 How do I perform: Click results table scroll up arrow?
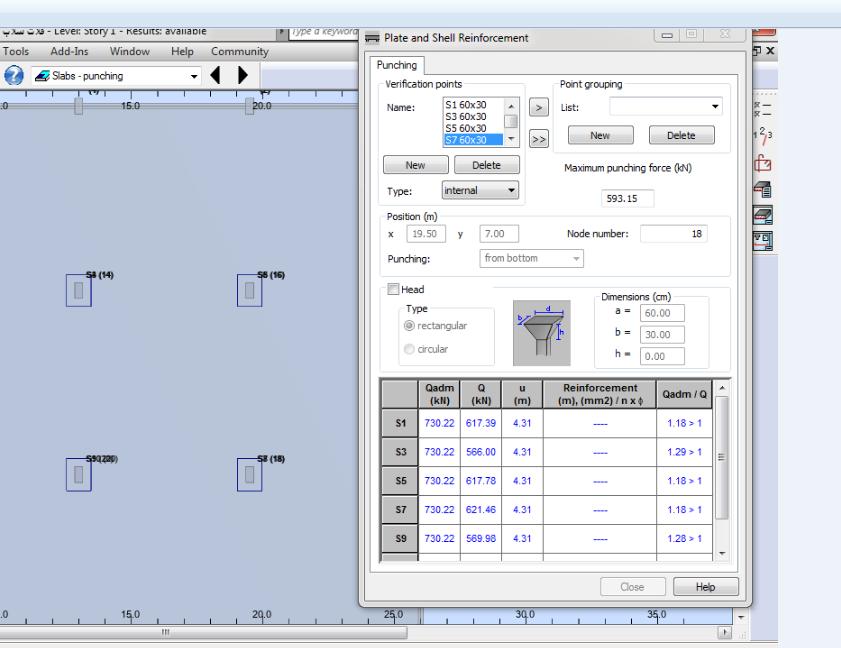pos(722,387)
